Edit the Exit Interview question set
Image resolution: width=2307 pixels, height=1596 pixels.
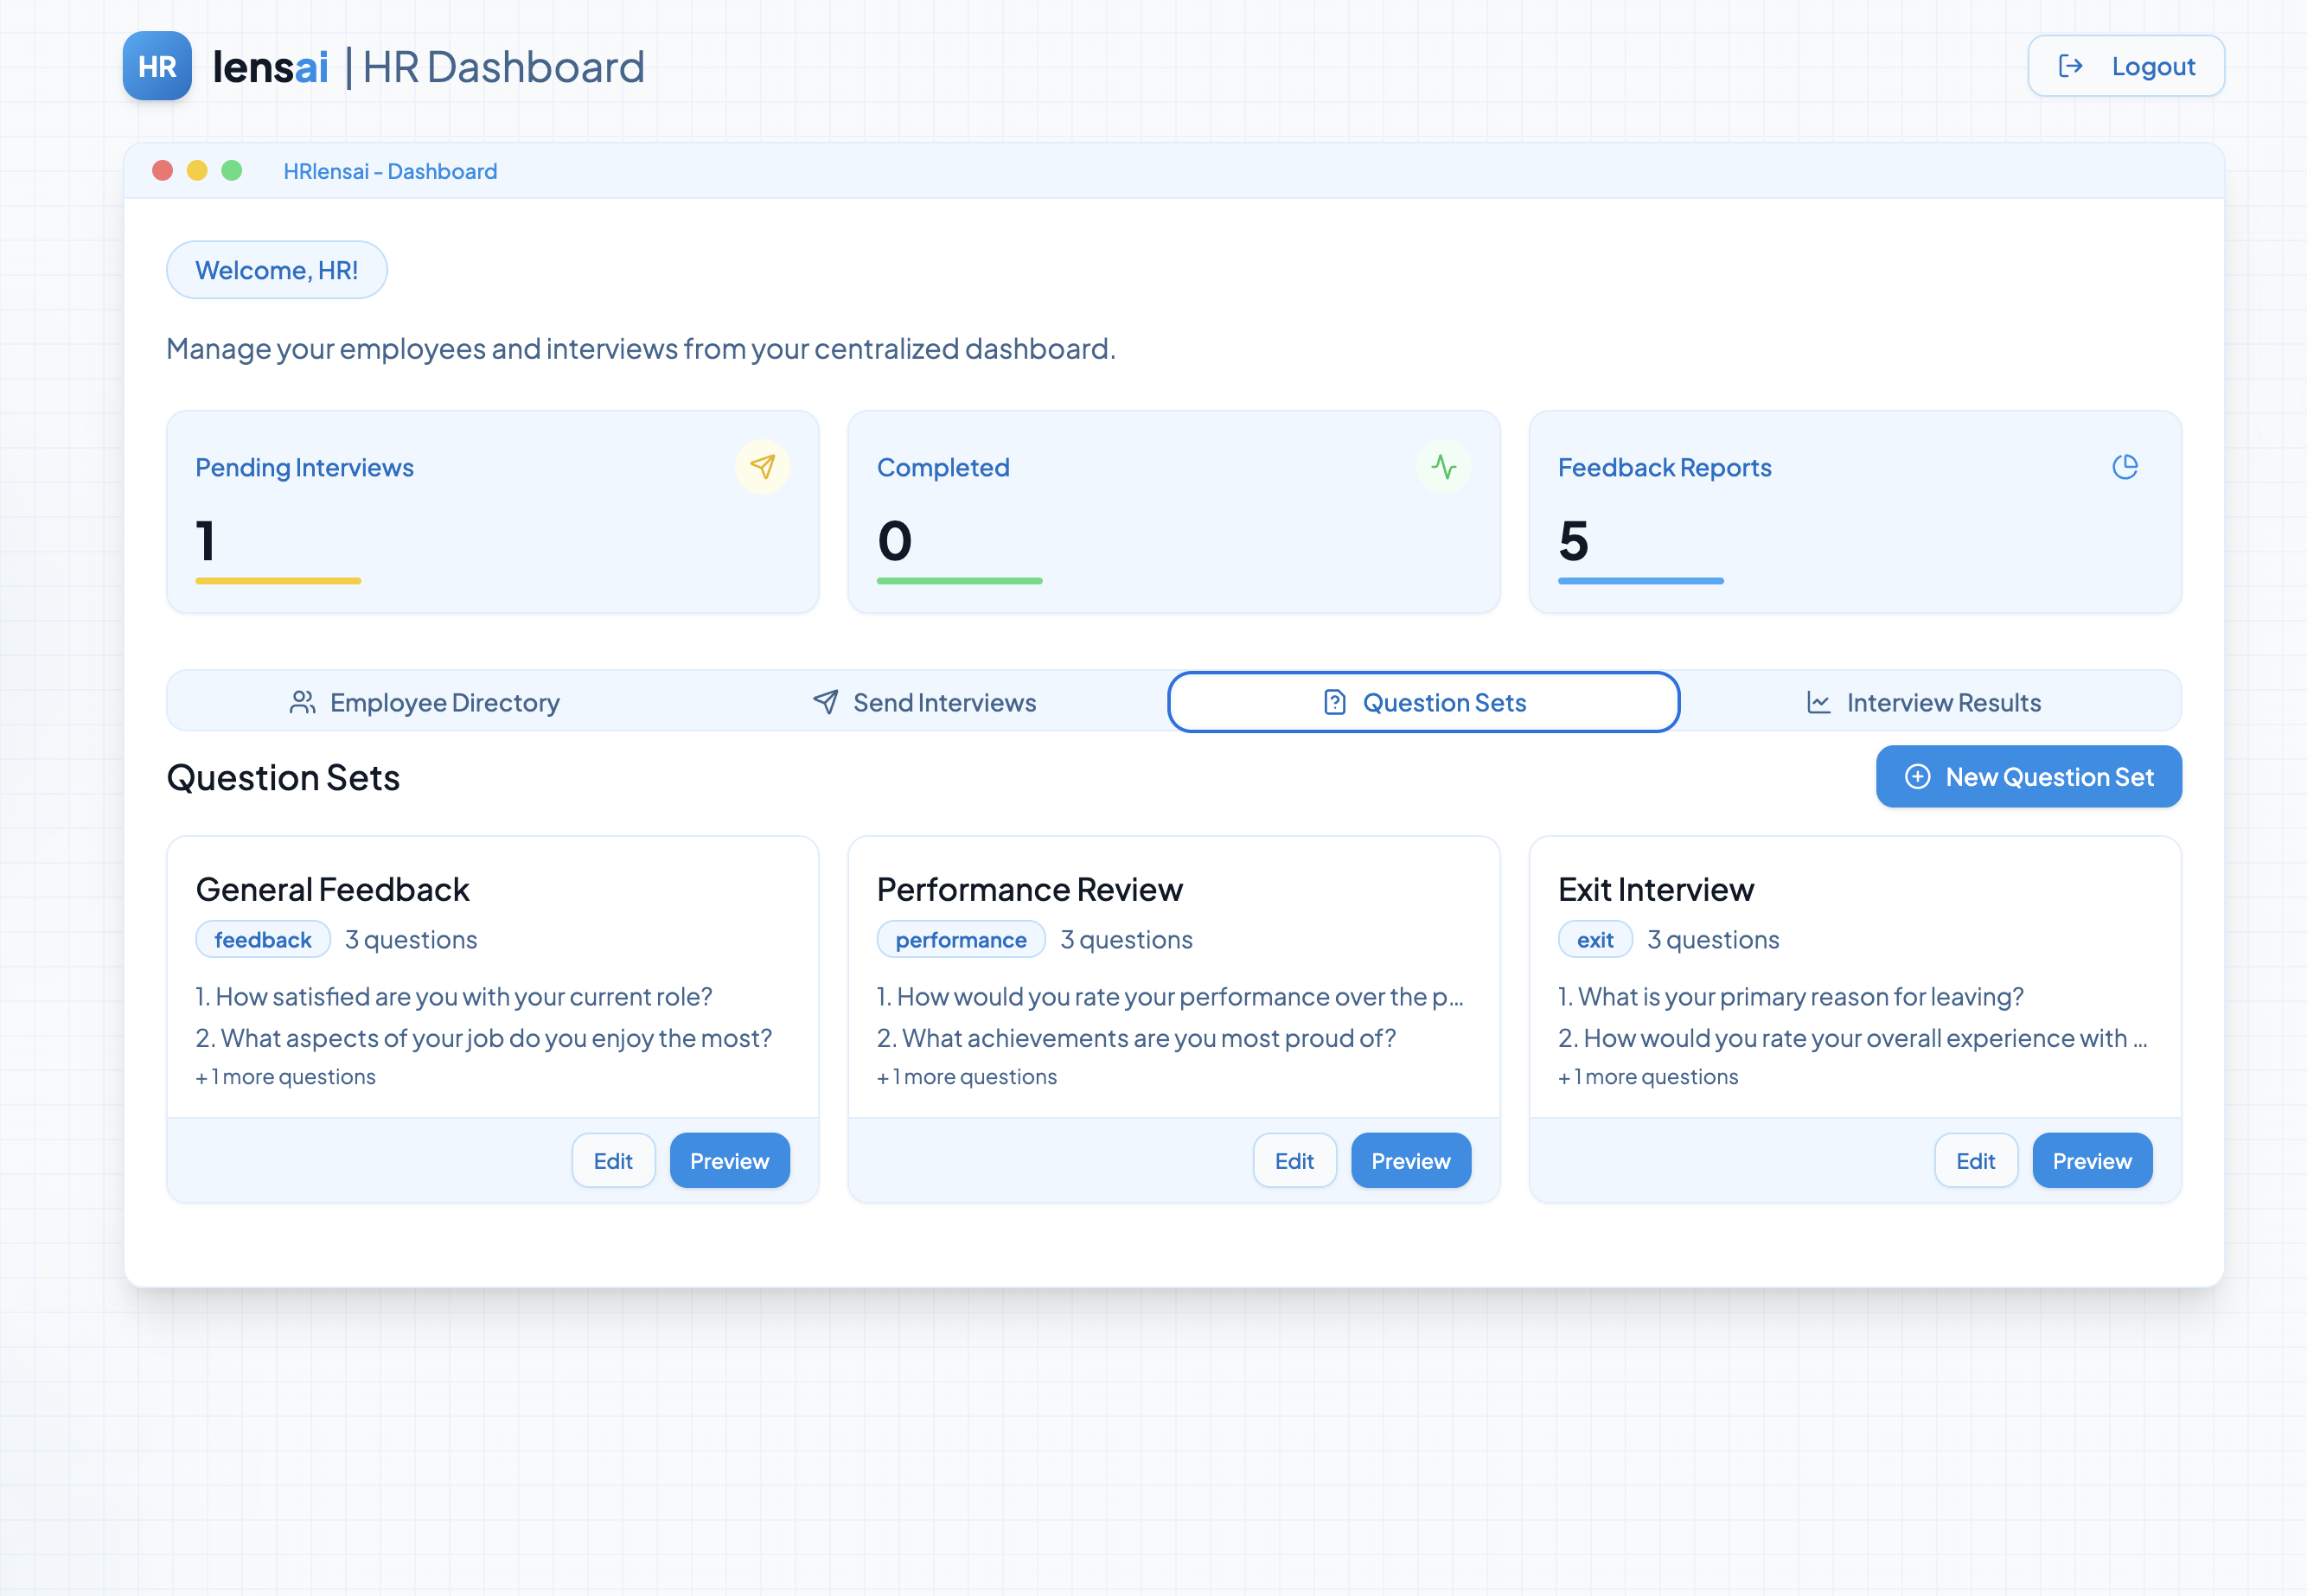[1975, 1161]
